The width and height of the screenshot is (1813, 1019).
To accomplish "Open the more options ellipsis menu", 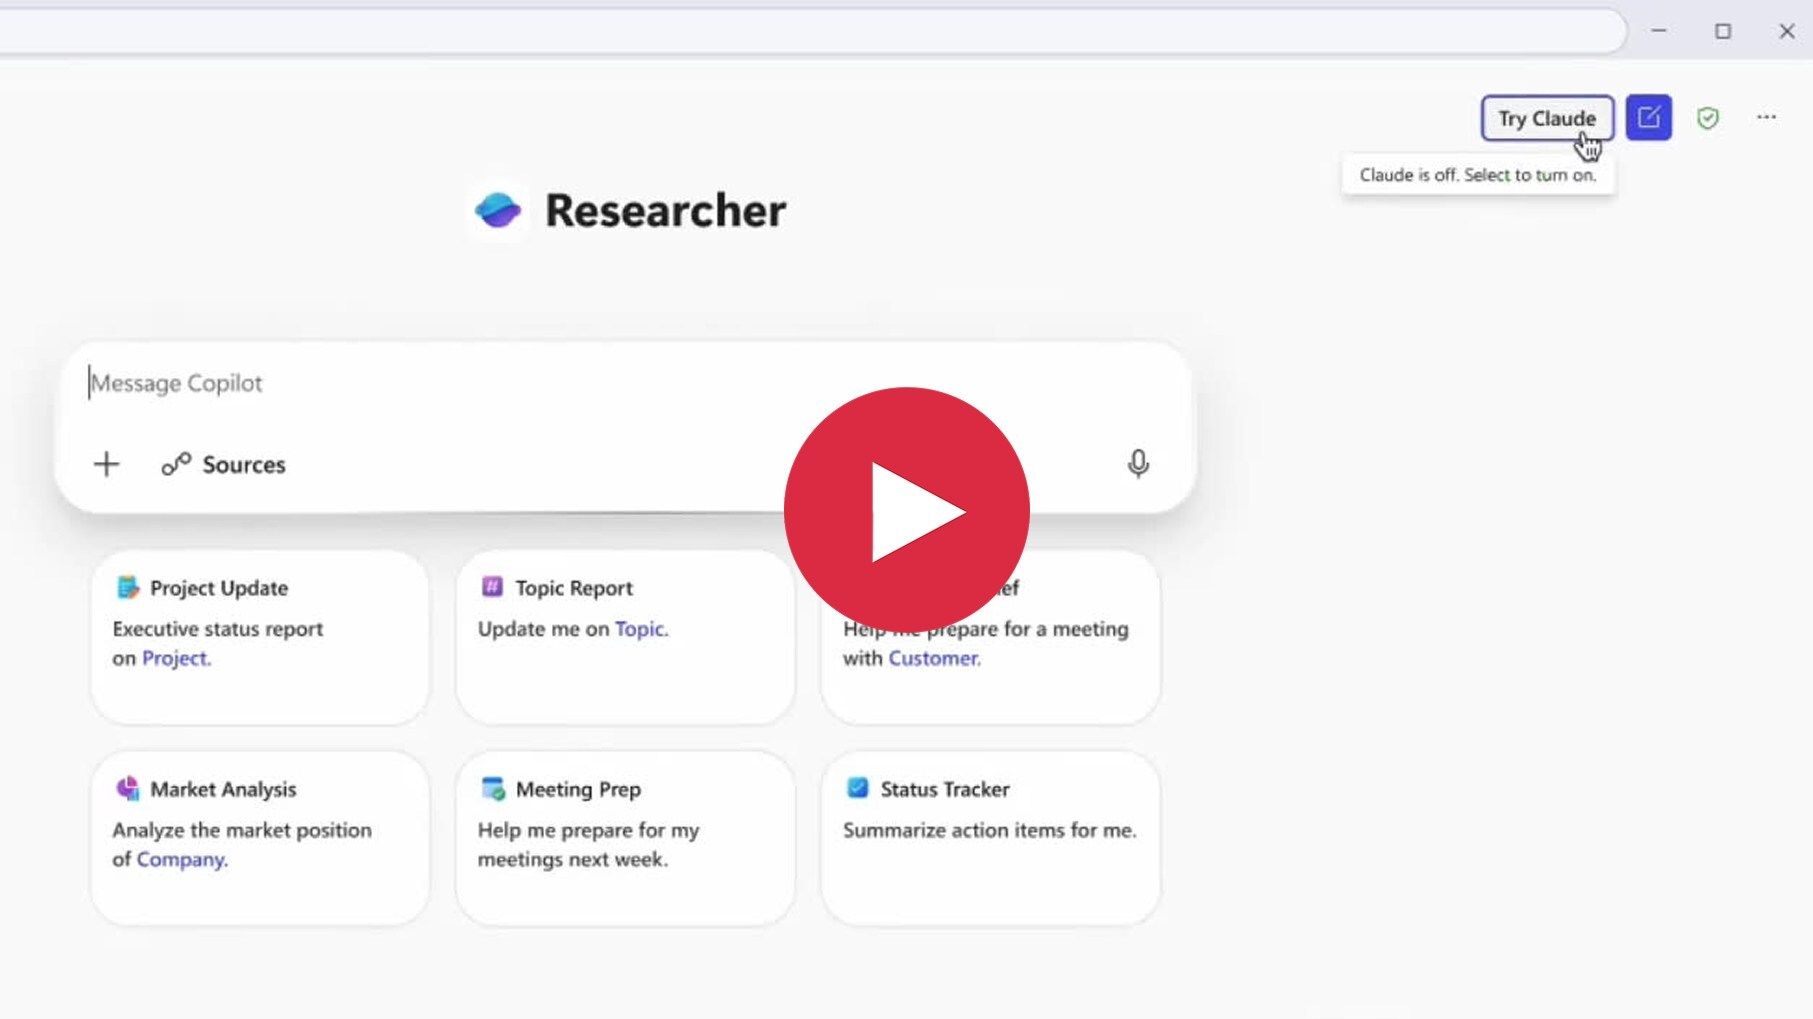I will tap(1767, 118).
